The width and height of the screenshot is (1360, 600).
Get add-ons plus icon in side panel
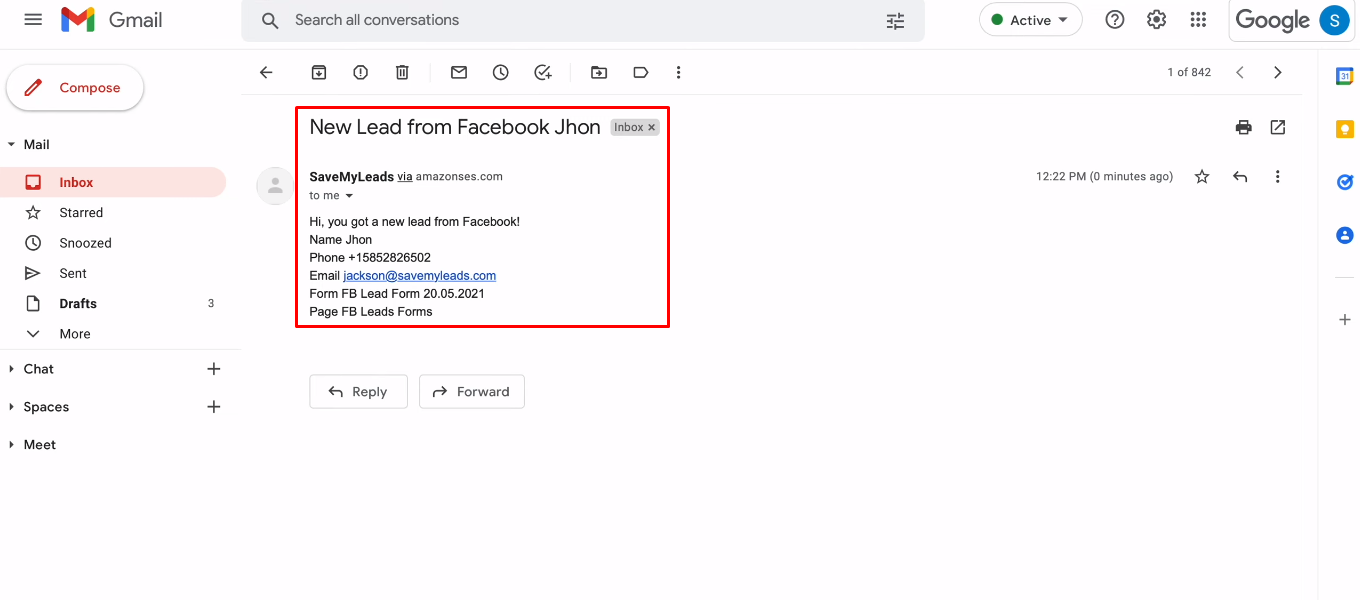1345,320
